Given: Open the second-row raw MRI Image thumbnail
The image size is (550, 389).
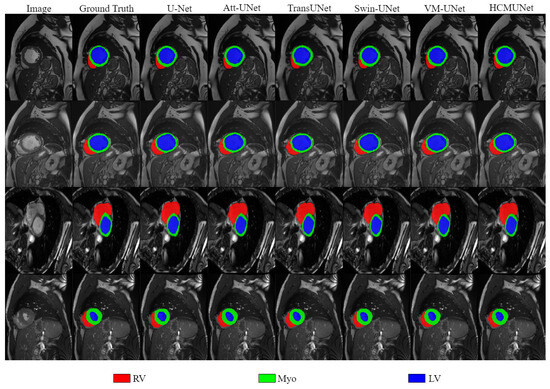Looking at the screenshot, I should click(x=39, y=144).
